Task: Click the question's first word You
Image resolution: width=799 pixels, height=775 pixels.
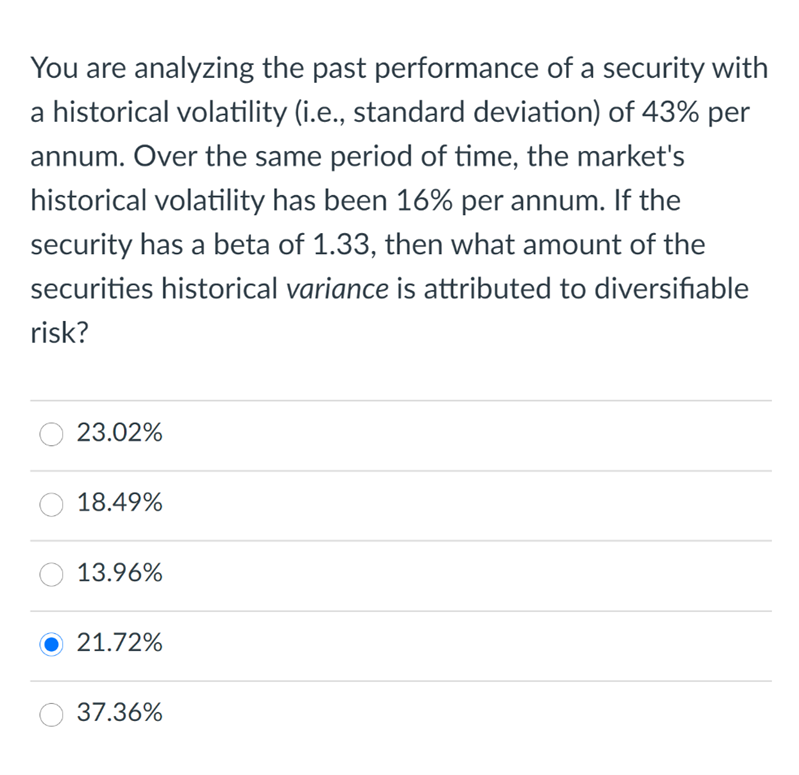Action: (x=54, y=68)
